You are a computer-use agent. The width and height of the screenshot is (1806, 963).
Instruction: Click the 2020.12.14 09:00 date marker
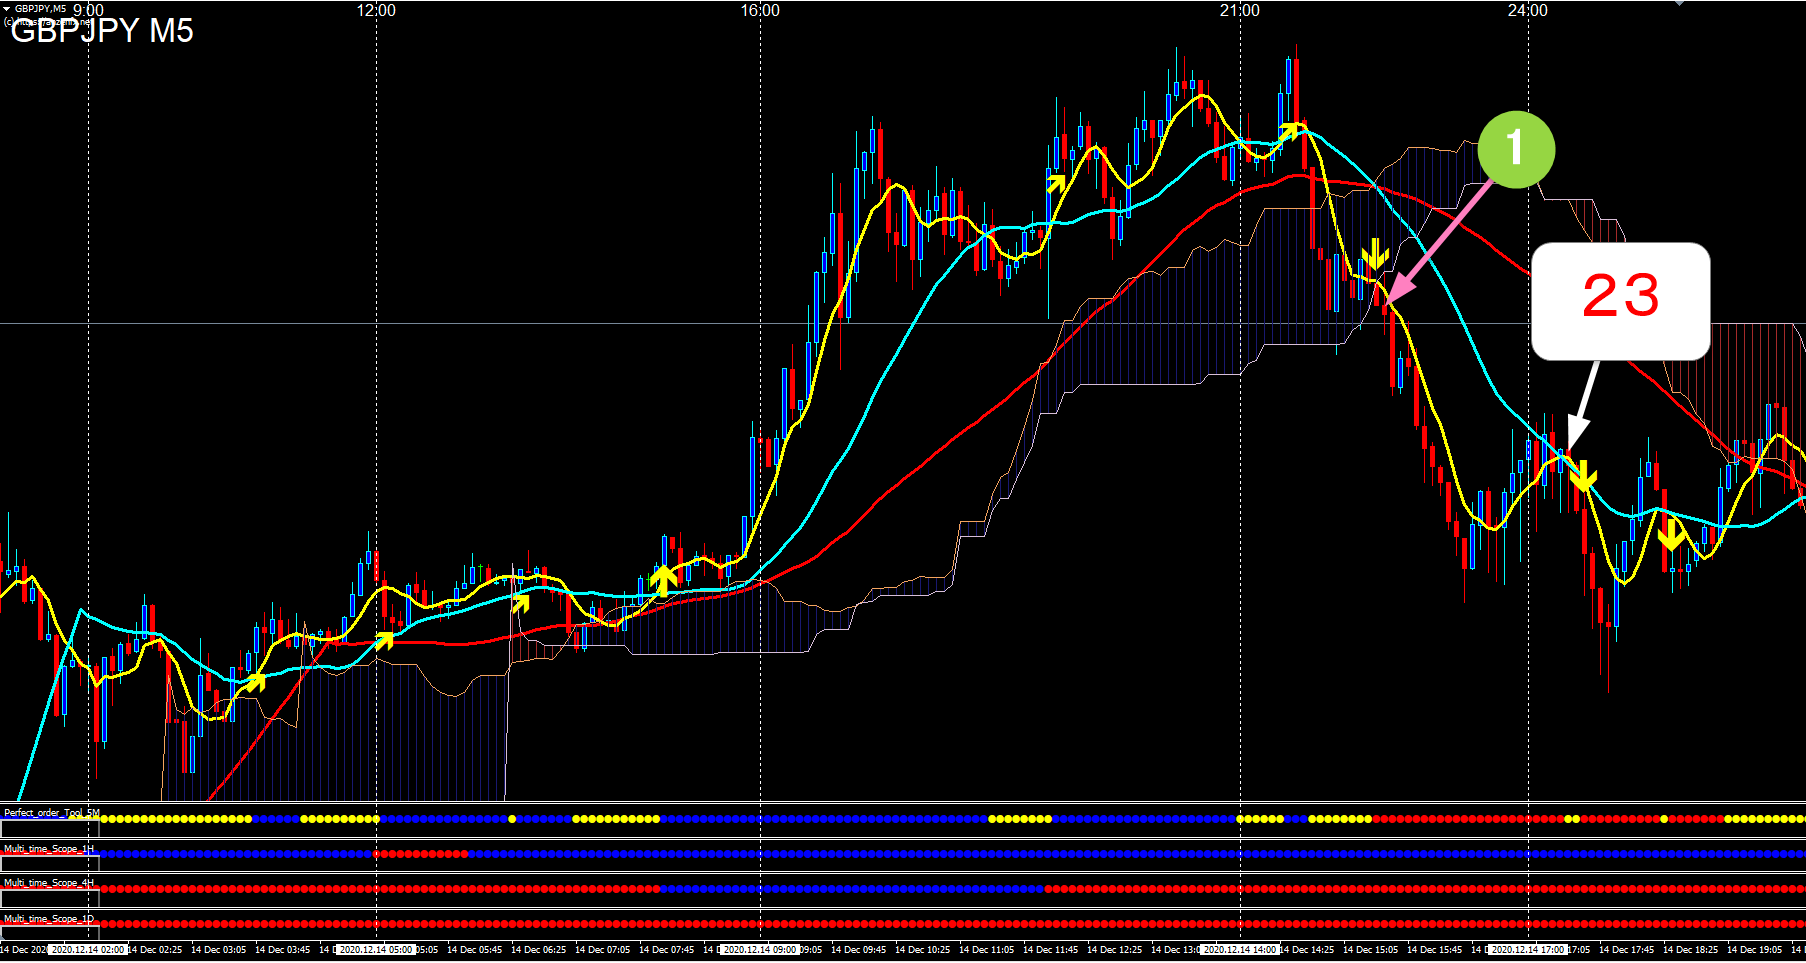[x=760, y=950]
